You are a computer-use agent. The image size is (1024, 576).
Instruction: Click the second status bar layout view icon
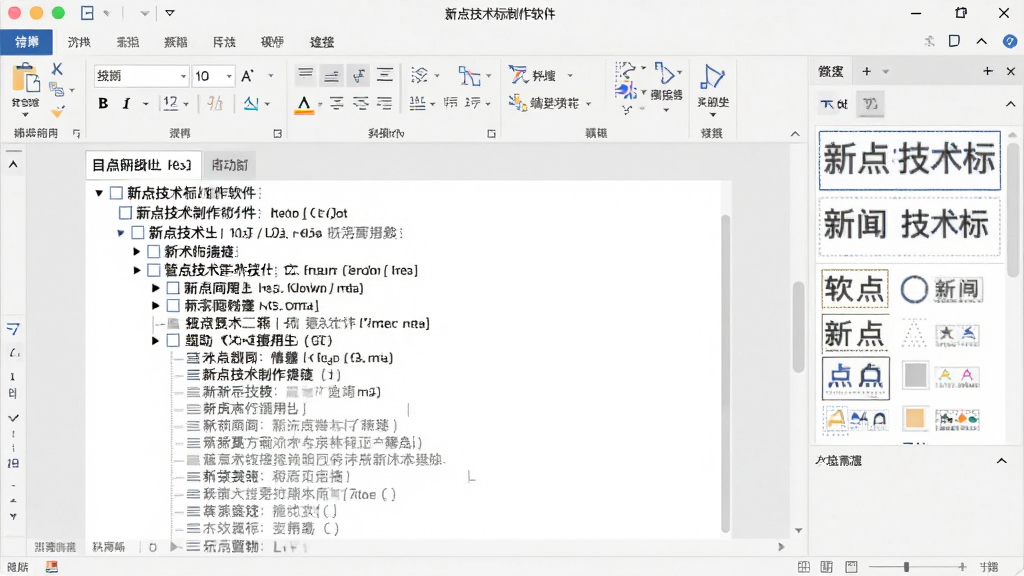(x=827, y=567)
